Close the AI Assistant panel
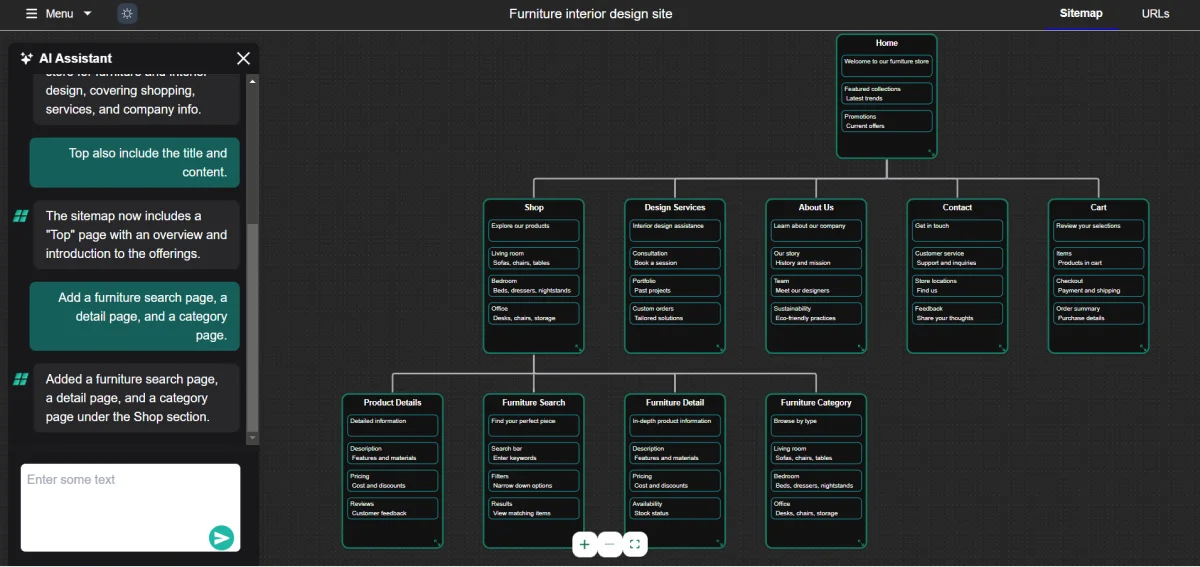 (x=243, y=58)
